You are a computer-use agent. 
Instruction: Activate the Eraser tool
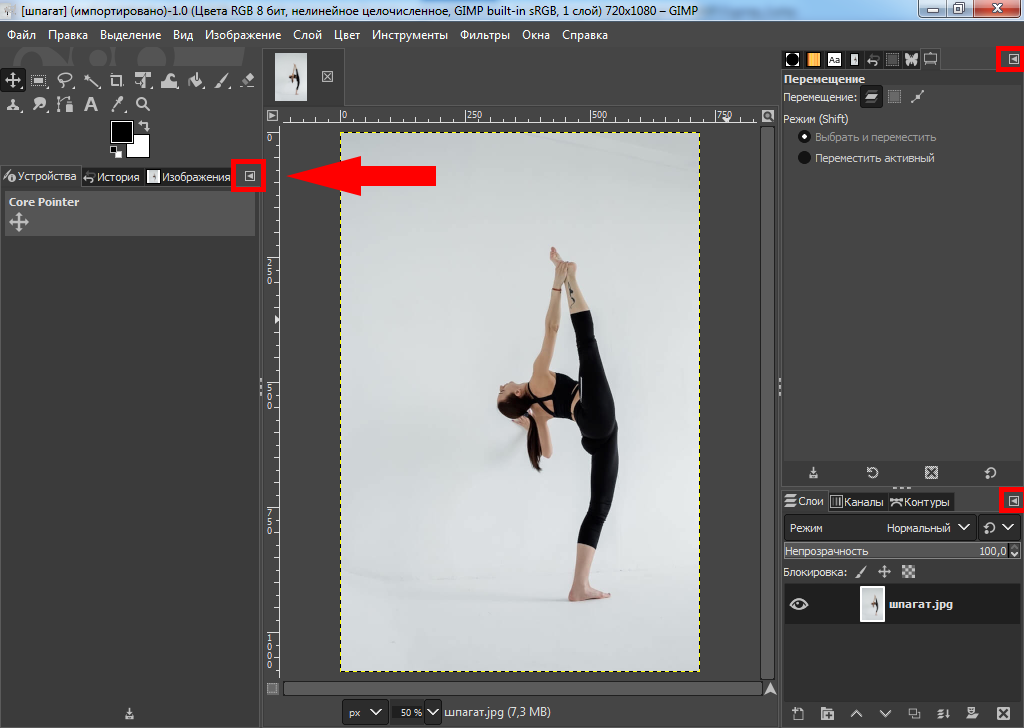[x=248, y=81]
